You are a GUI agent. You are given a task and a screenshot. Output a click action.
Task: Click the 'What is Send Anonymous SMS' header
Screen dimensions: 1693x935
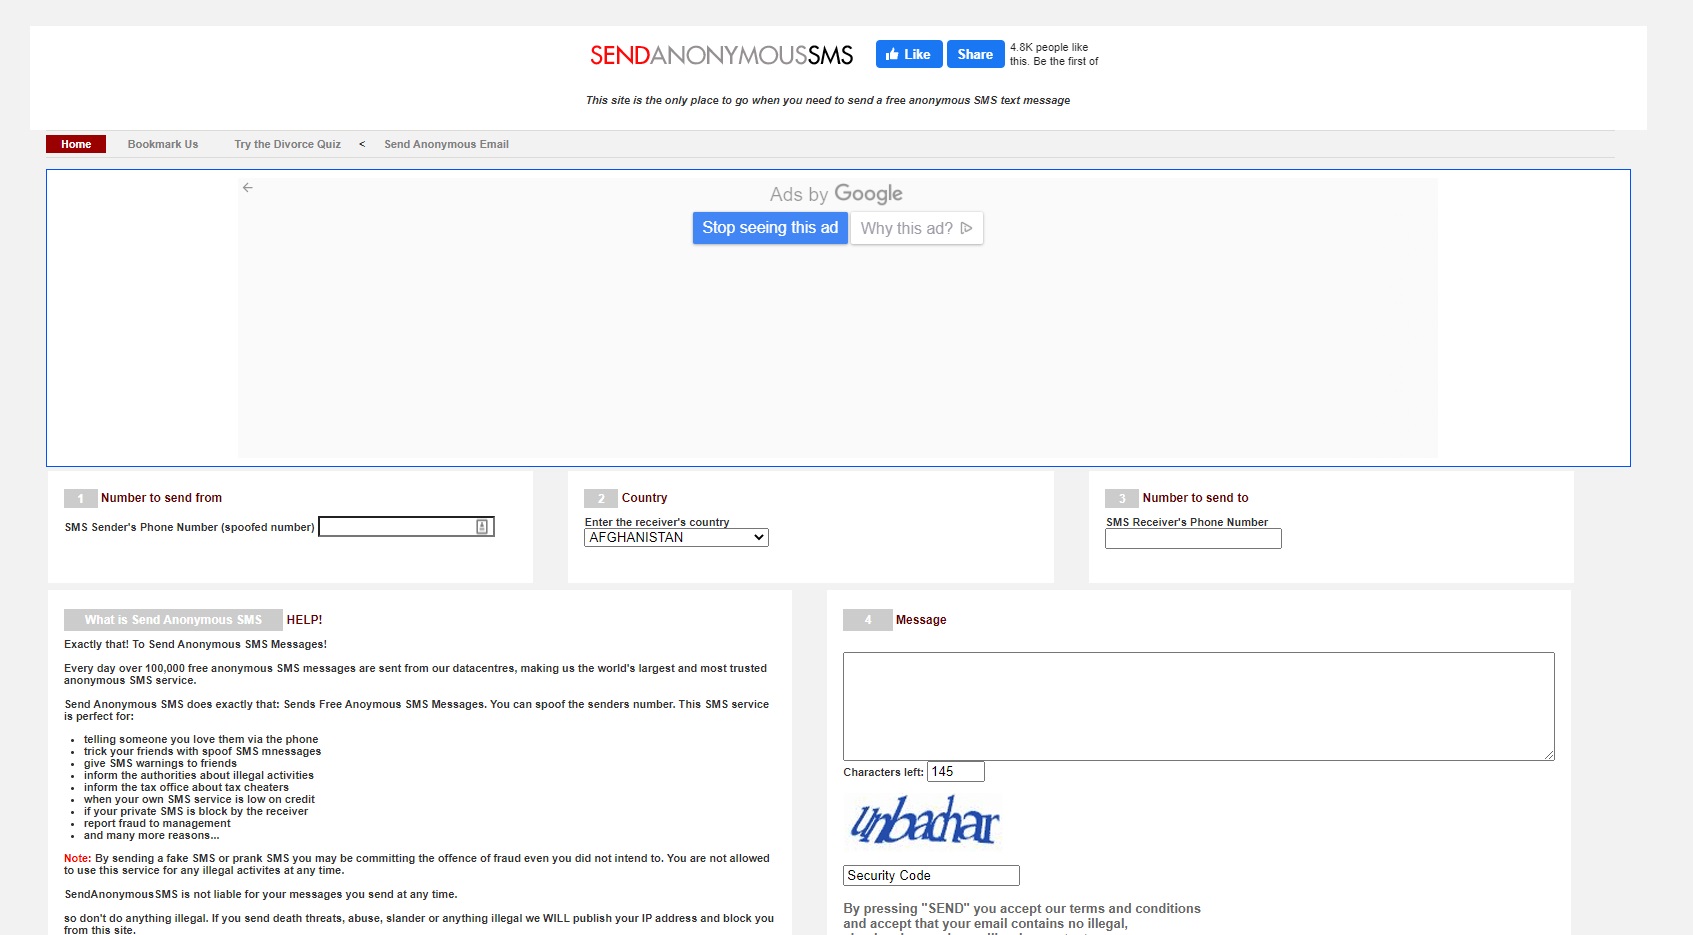click(x=173, y=620)
